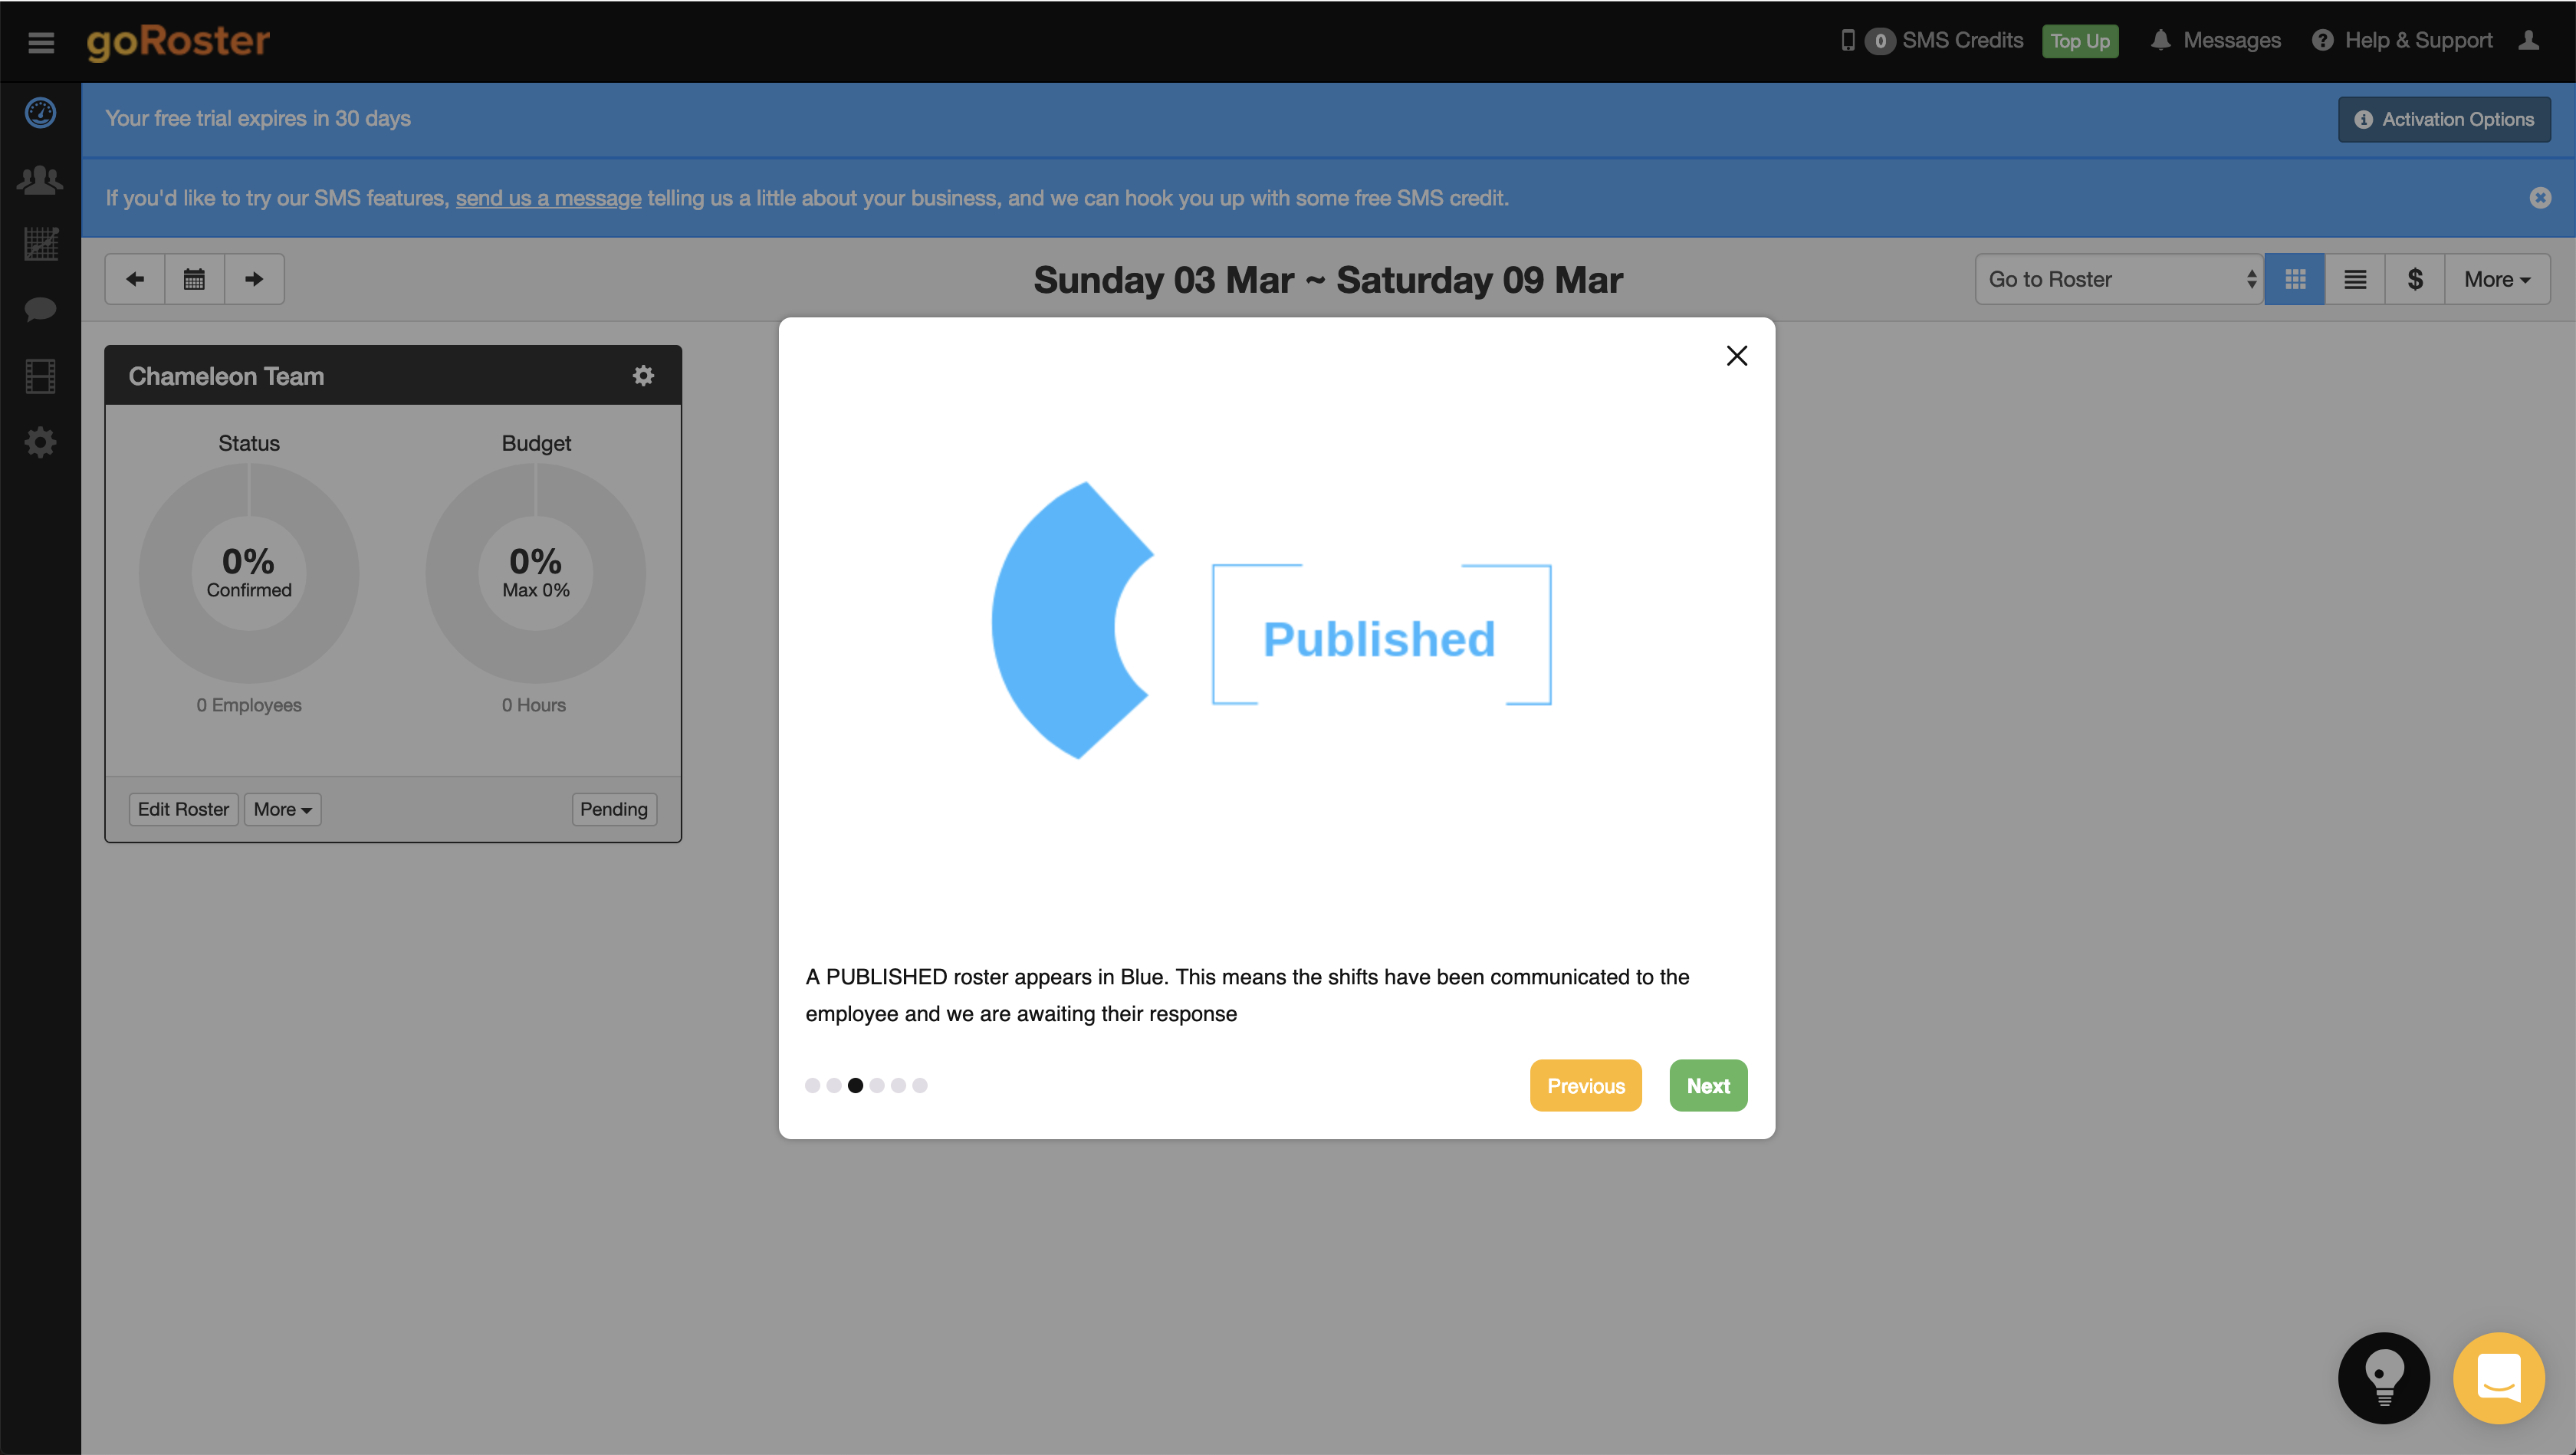
Task: Open the chat bubble sidebar icon
Action: (x=40, y=310)
